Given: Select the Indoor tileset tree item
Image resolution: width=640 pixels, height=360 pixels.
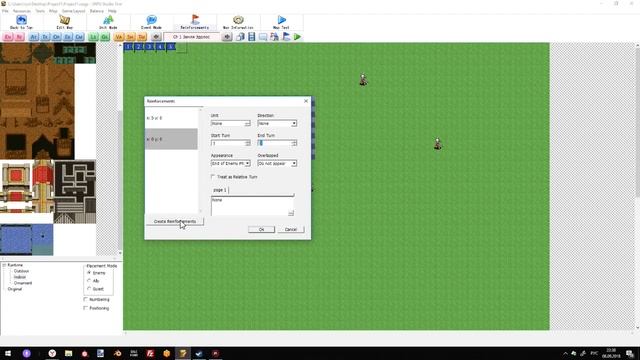Looking at the screenshot, I should tap(20, 277).
